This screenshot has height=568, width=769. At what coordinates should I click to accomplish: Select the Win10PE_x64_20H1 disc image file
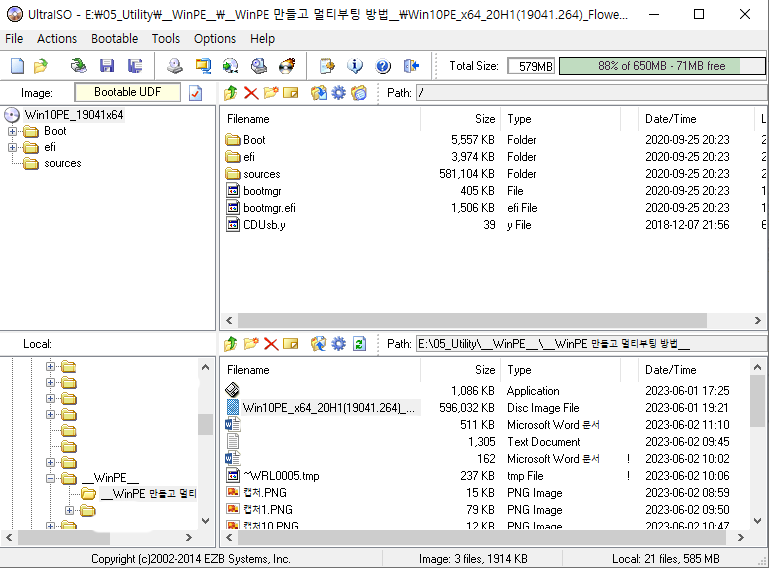[329, 408]
